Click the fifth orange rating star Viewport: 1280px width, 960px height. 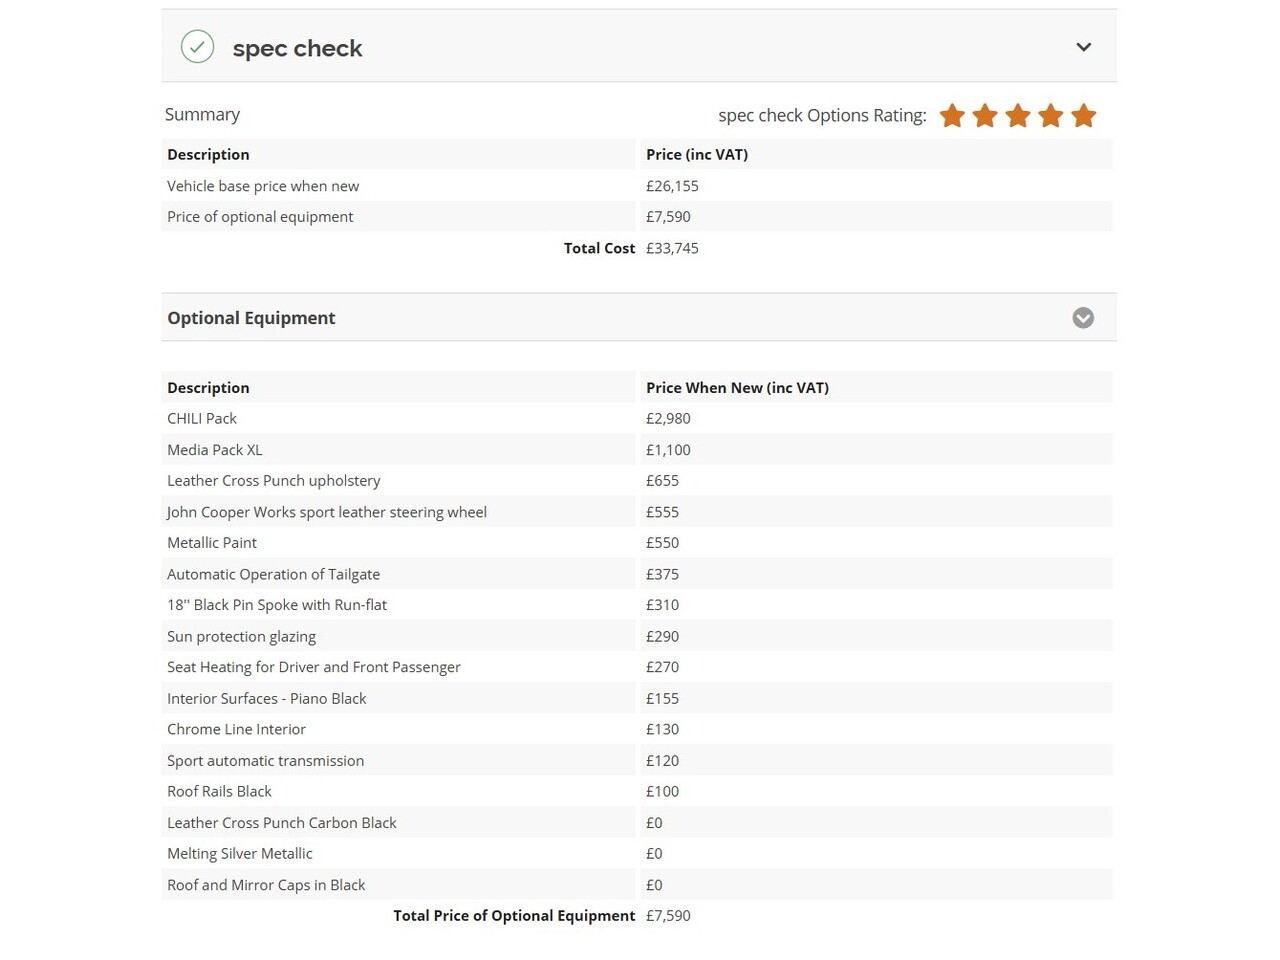point(1083,116)
